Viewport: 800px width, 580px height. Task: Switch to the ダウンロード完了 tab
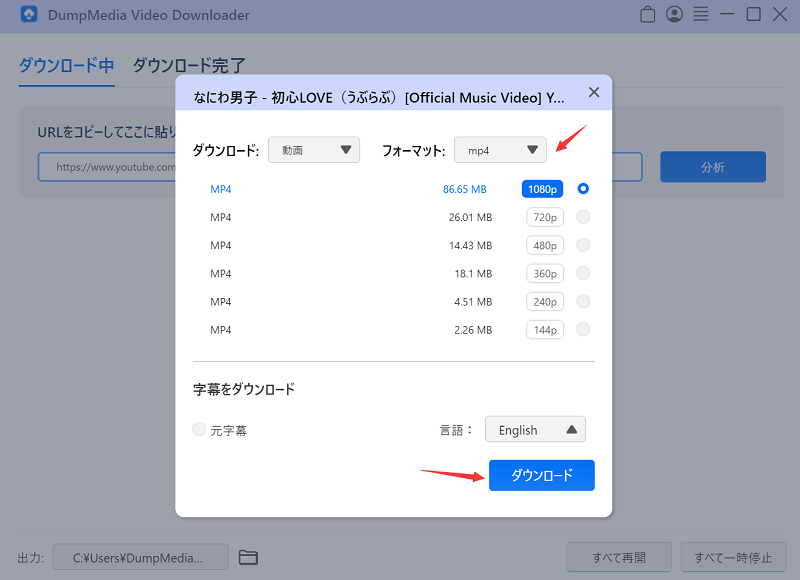[189, 66]
